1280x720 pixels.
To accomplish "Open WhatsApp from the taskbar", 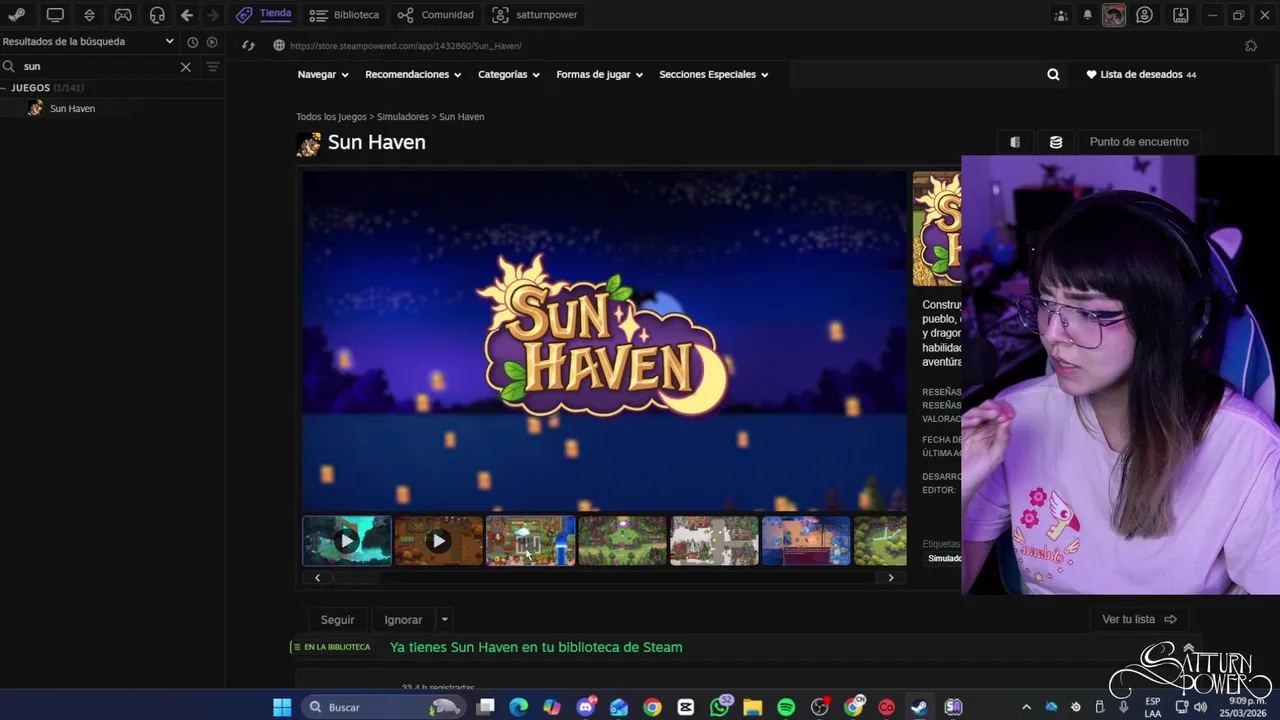I will click(x=719, y=707).
